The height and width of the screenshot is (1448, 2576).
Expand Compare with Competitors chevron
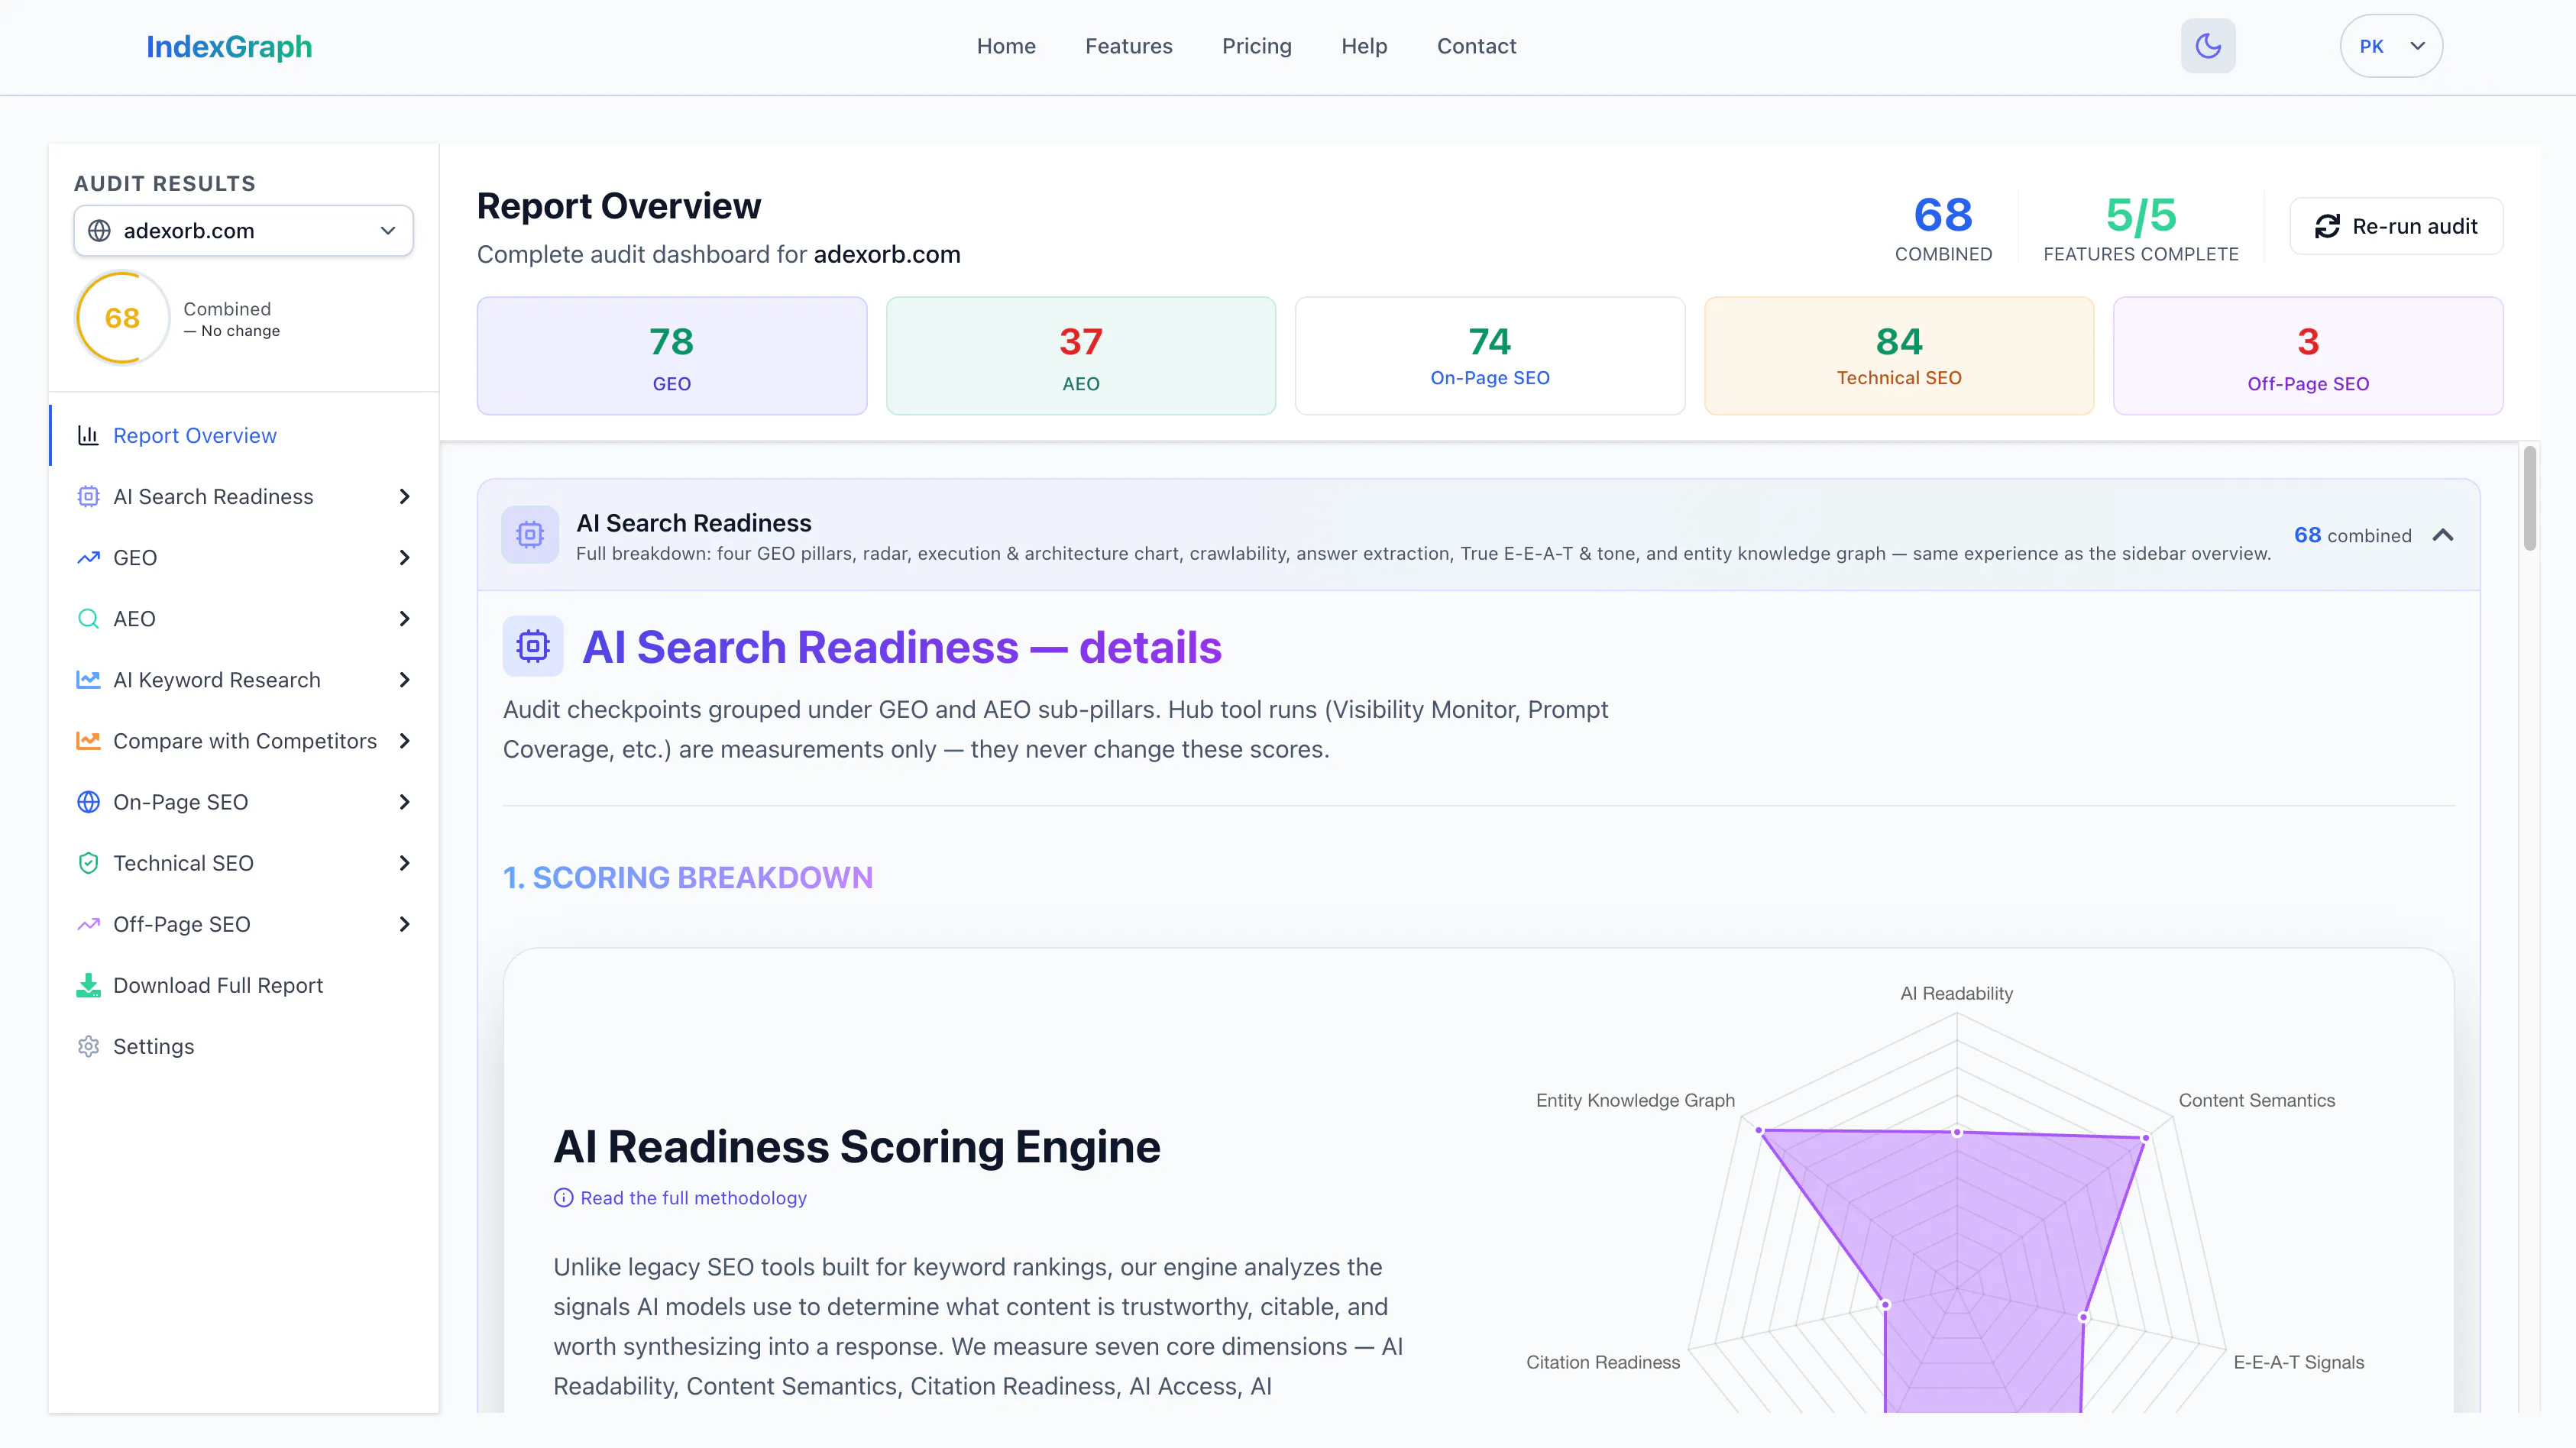405,741
